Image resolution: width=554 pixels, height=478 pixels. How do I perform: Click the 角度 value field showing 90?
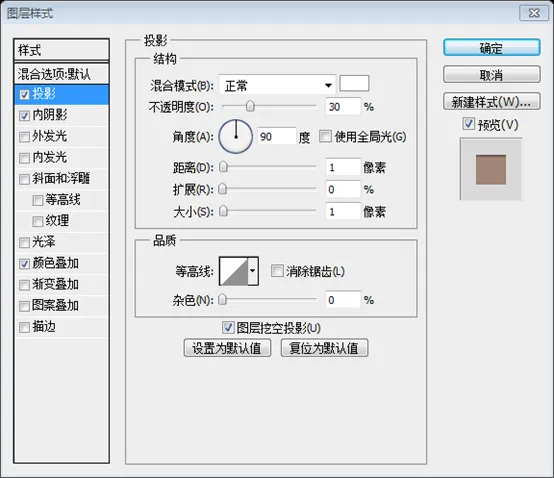[277, 136]
